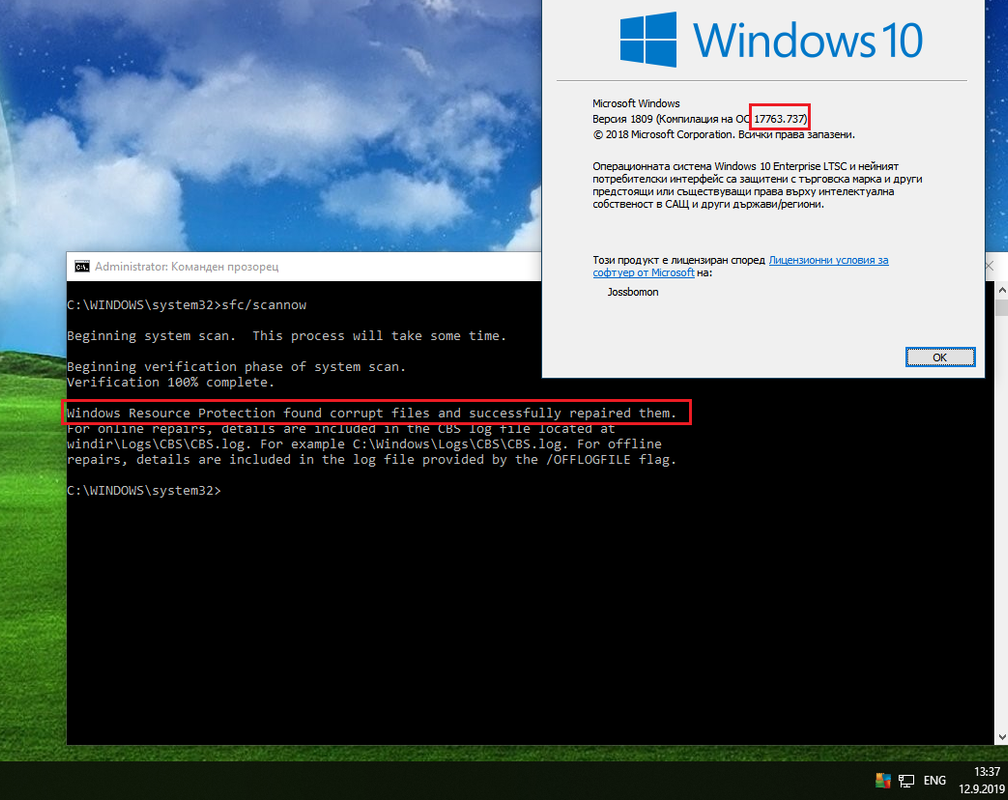The width and height of the screenshot is (1008, 800).
Task: Click 'Verification 100% complete.' line
Action: click(x=171, y=382)
